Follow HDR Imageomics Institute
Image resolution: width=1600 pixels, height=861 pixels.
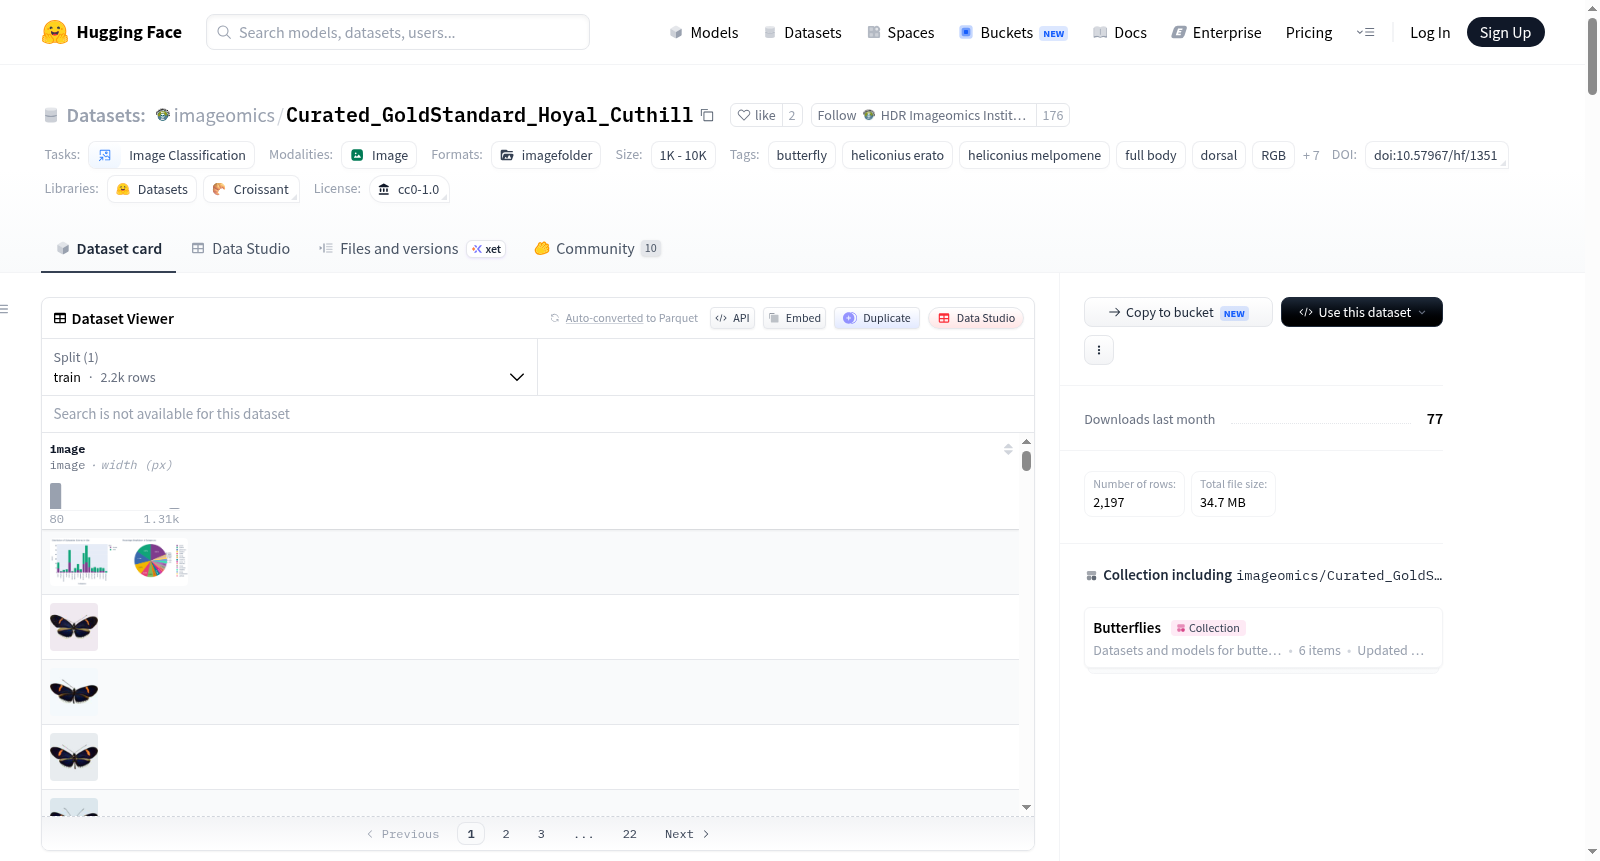coord(923,115)
